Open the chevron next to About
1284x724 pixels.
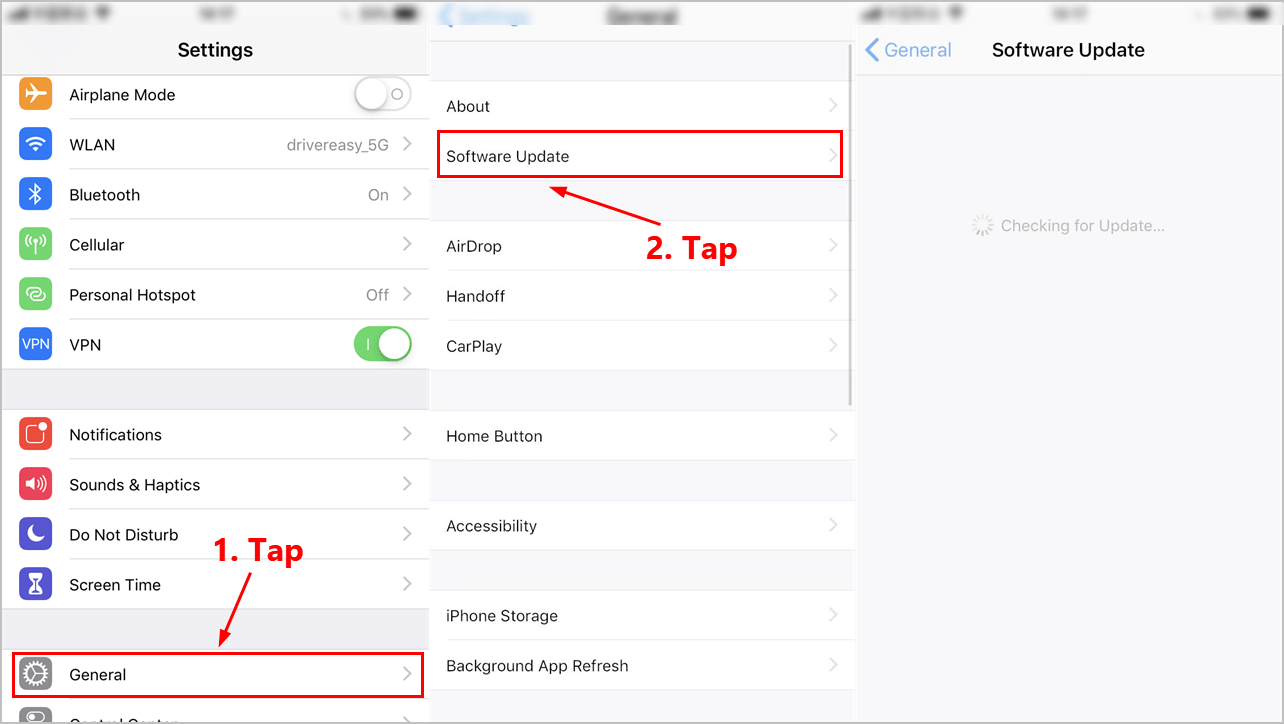coord(833,105)
